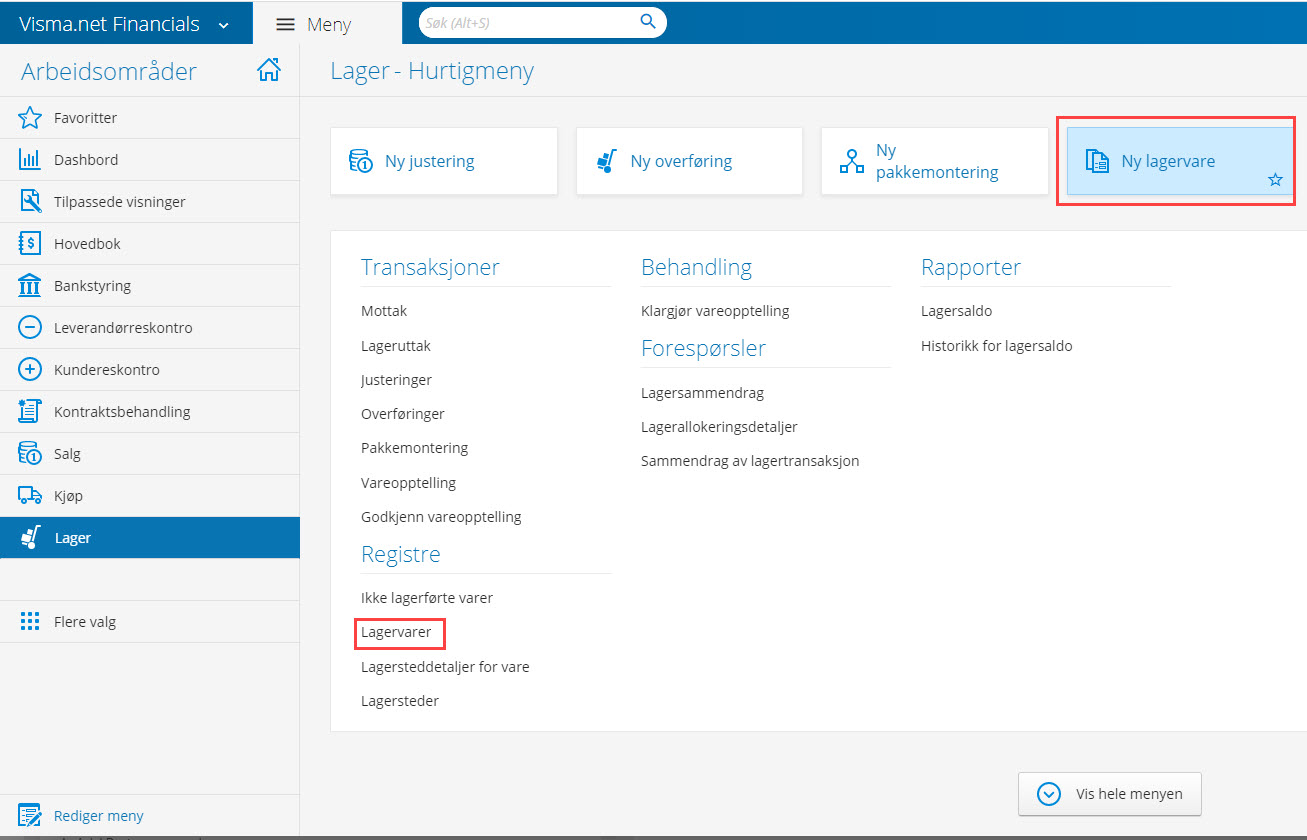Open the Vareopptelling link
1307x840 pixels.
pos(408,483)
